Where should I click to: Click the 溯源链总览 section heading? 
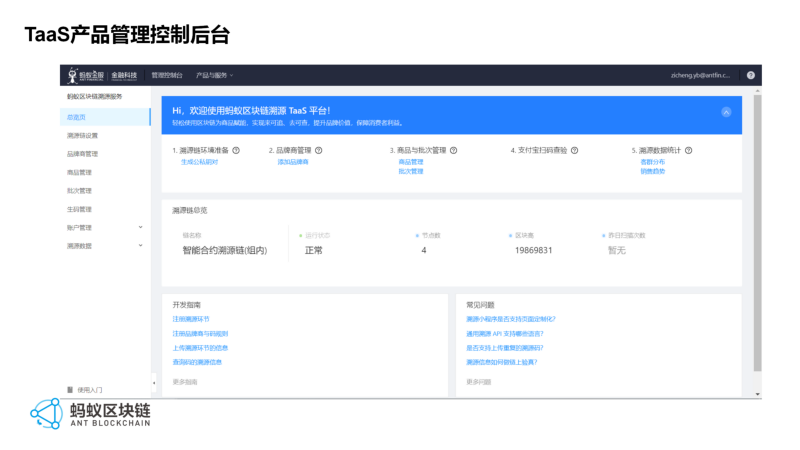point(190,210)
